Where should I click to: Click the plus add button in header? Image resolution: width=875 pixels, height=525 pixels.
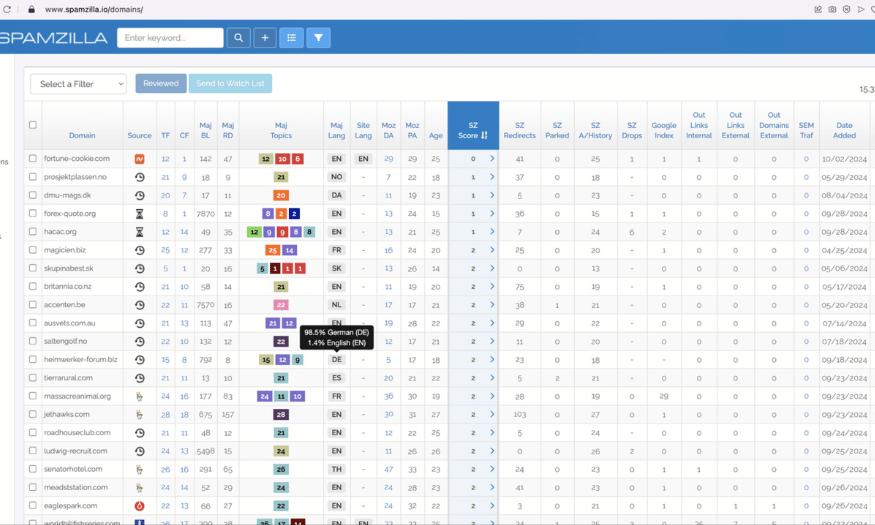click(265, 38)
